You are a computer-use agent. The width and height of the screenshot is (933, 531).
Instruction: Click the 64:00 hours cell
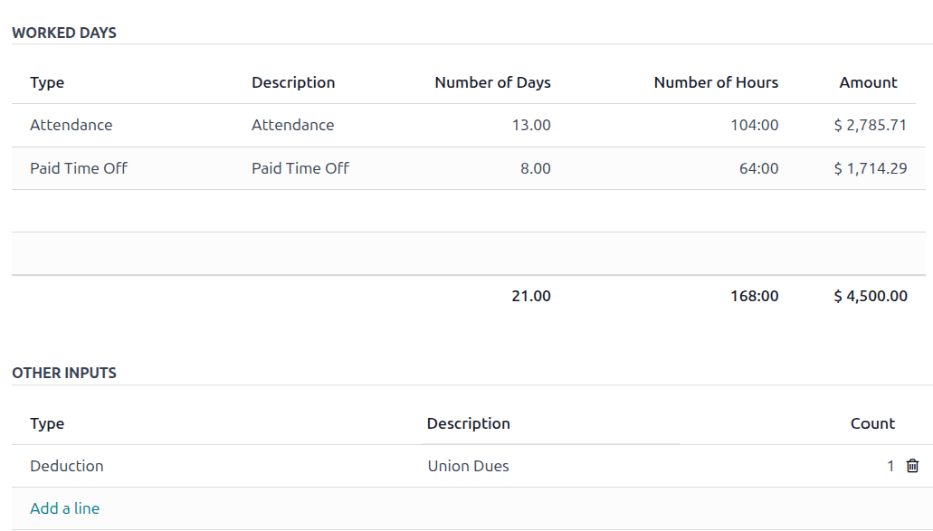[x=758, y=169]
